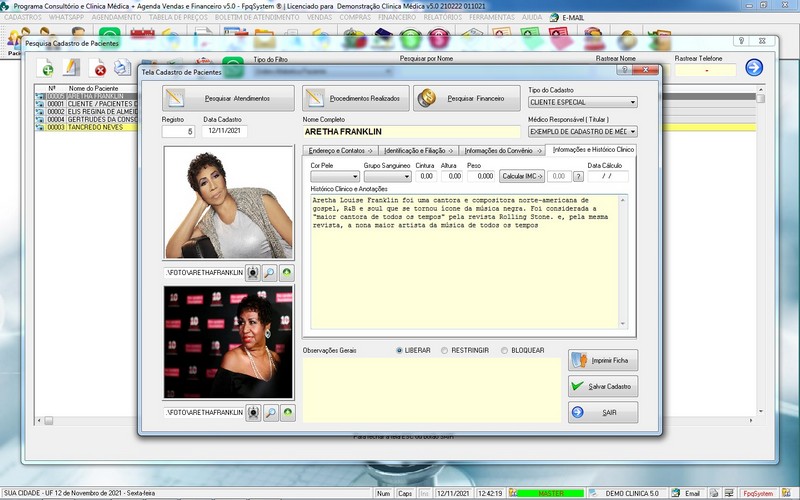This screenshot has height=500, width=800.
Task: Click the green arrow icon beside the upper photo path
Action: [287, 273]
